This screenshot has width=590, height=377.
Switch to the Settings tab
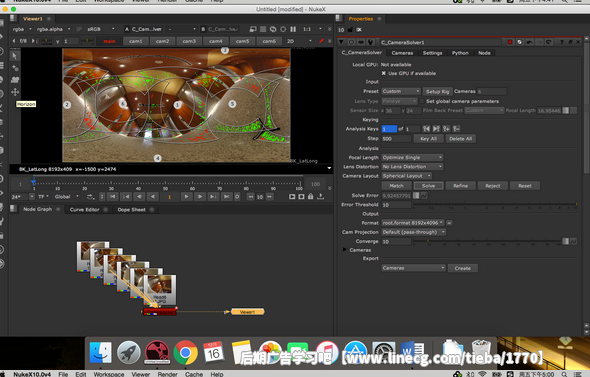pyautogui.click(x=432, y=53)
